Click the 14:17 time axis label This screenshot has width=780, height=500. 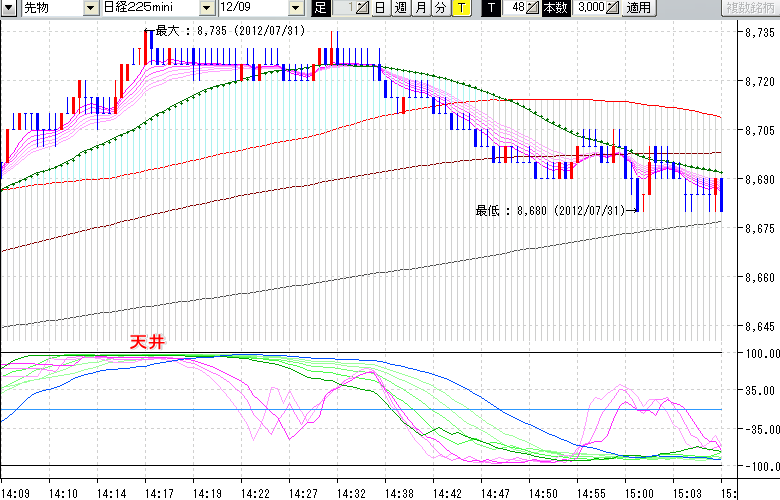(x=159, y=494)
